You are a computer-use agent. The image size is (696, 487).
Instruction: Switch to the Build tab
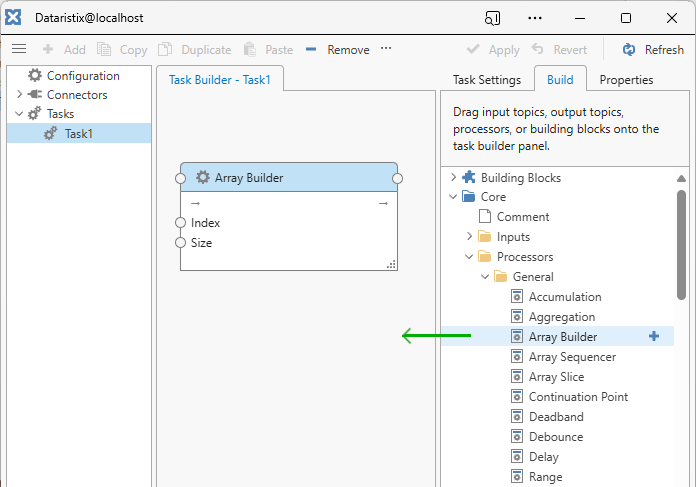coord(560,79)
